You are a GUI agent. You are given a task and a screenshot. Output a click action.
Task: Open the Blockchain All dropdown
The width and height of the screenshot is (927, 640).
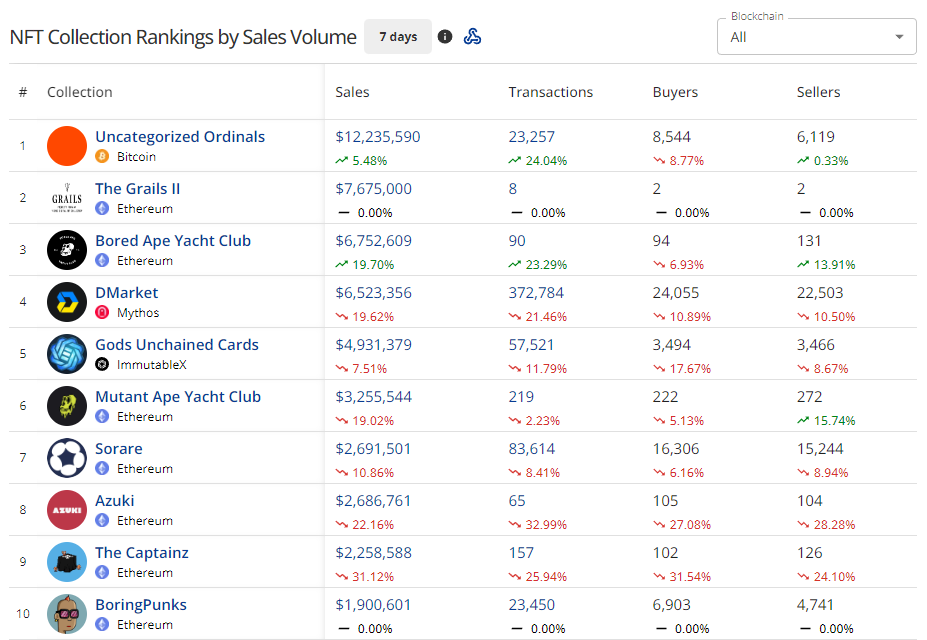[816, 37]
